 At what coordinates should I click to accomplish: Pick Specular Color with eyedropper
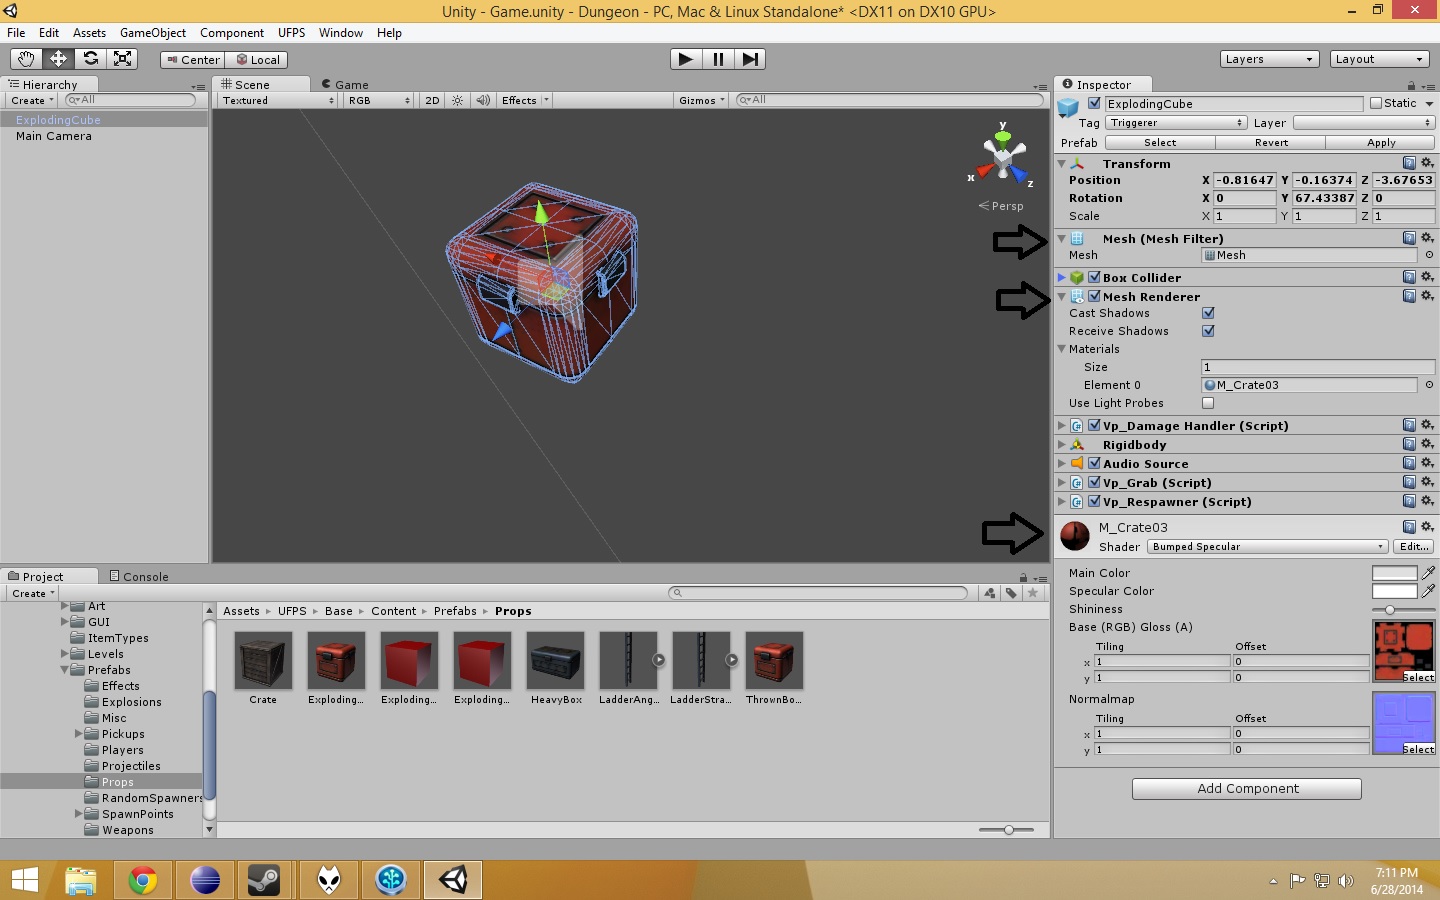1428,591
